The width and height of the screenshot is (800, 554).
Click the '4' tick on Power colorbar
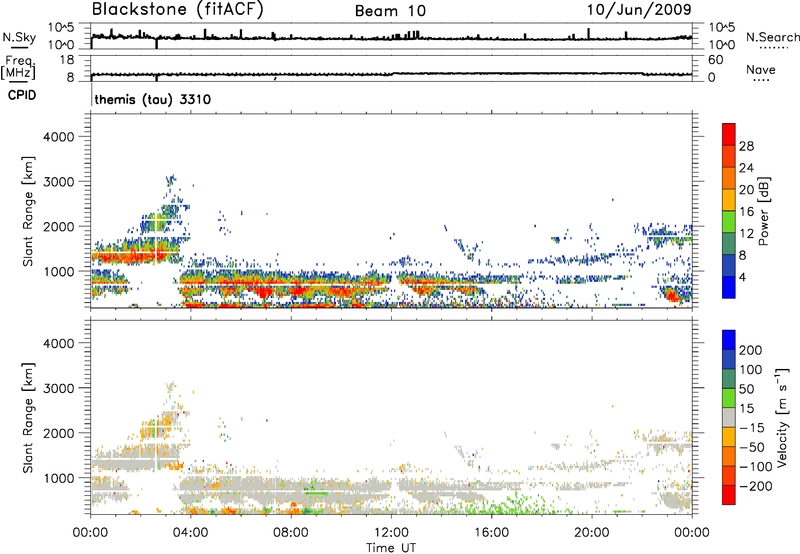pos(742,277)
